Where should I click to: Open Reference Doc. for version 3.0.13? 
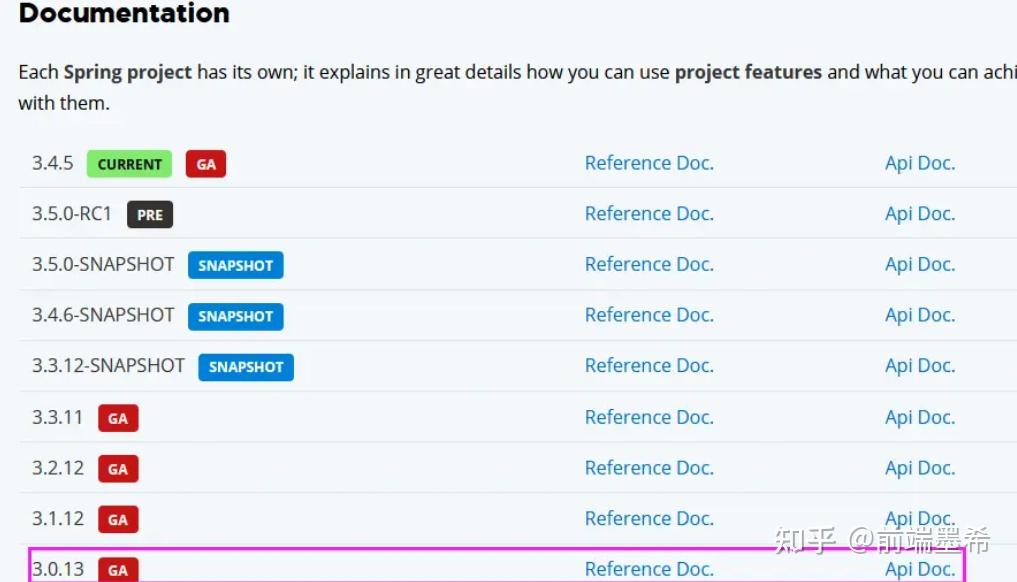649,569
